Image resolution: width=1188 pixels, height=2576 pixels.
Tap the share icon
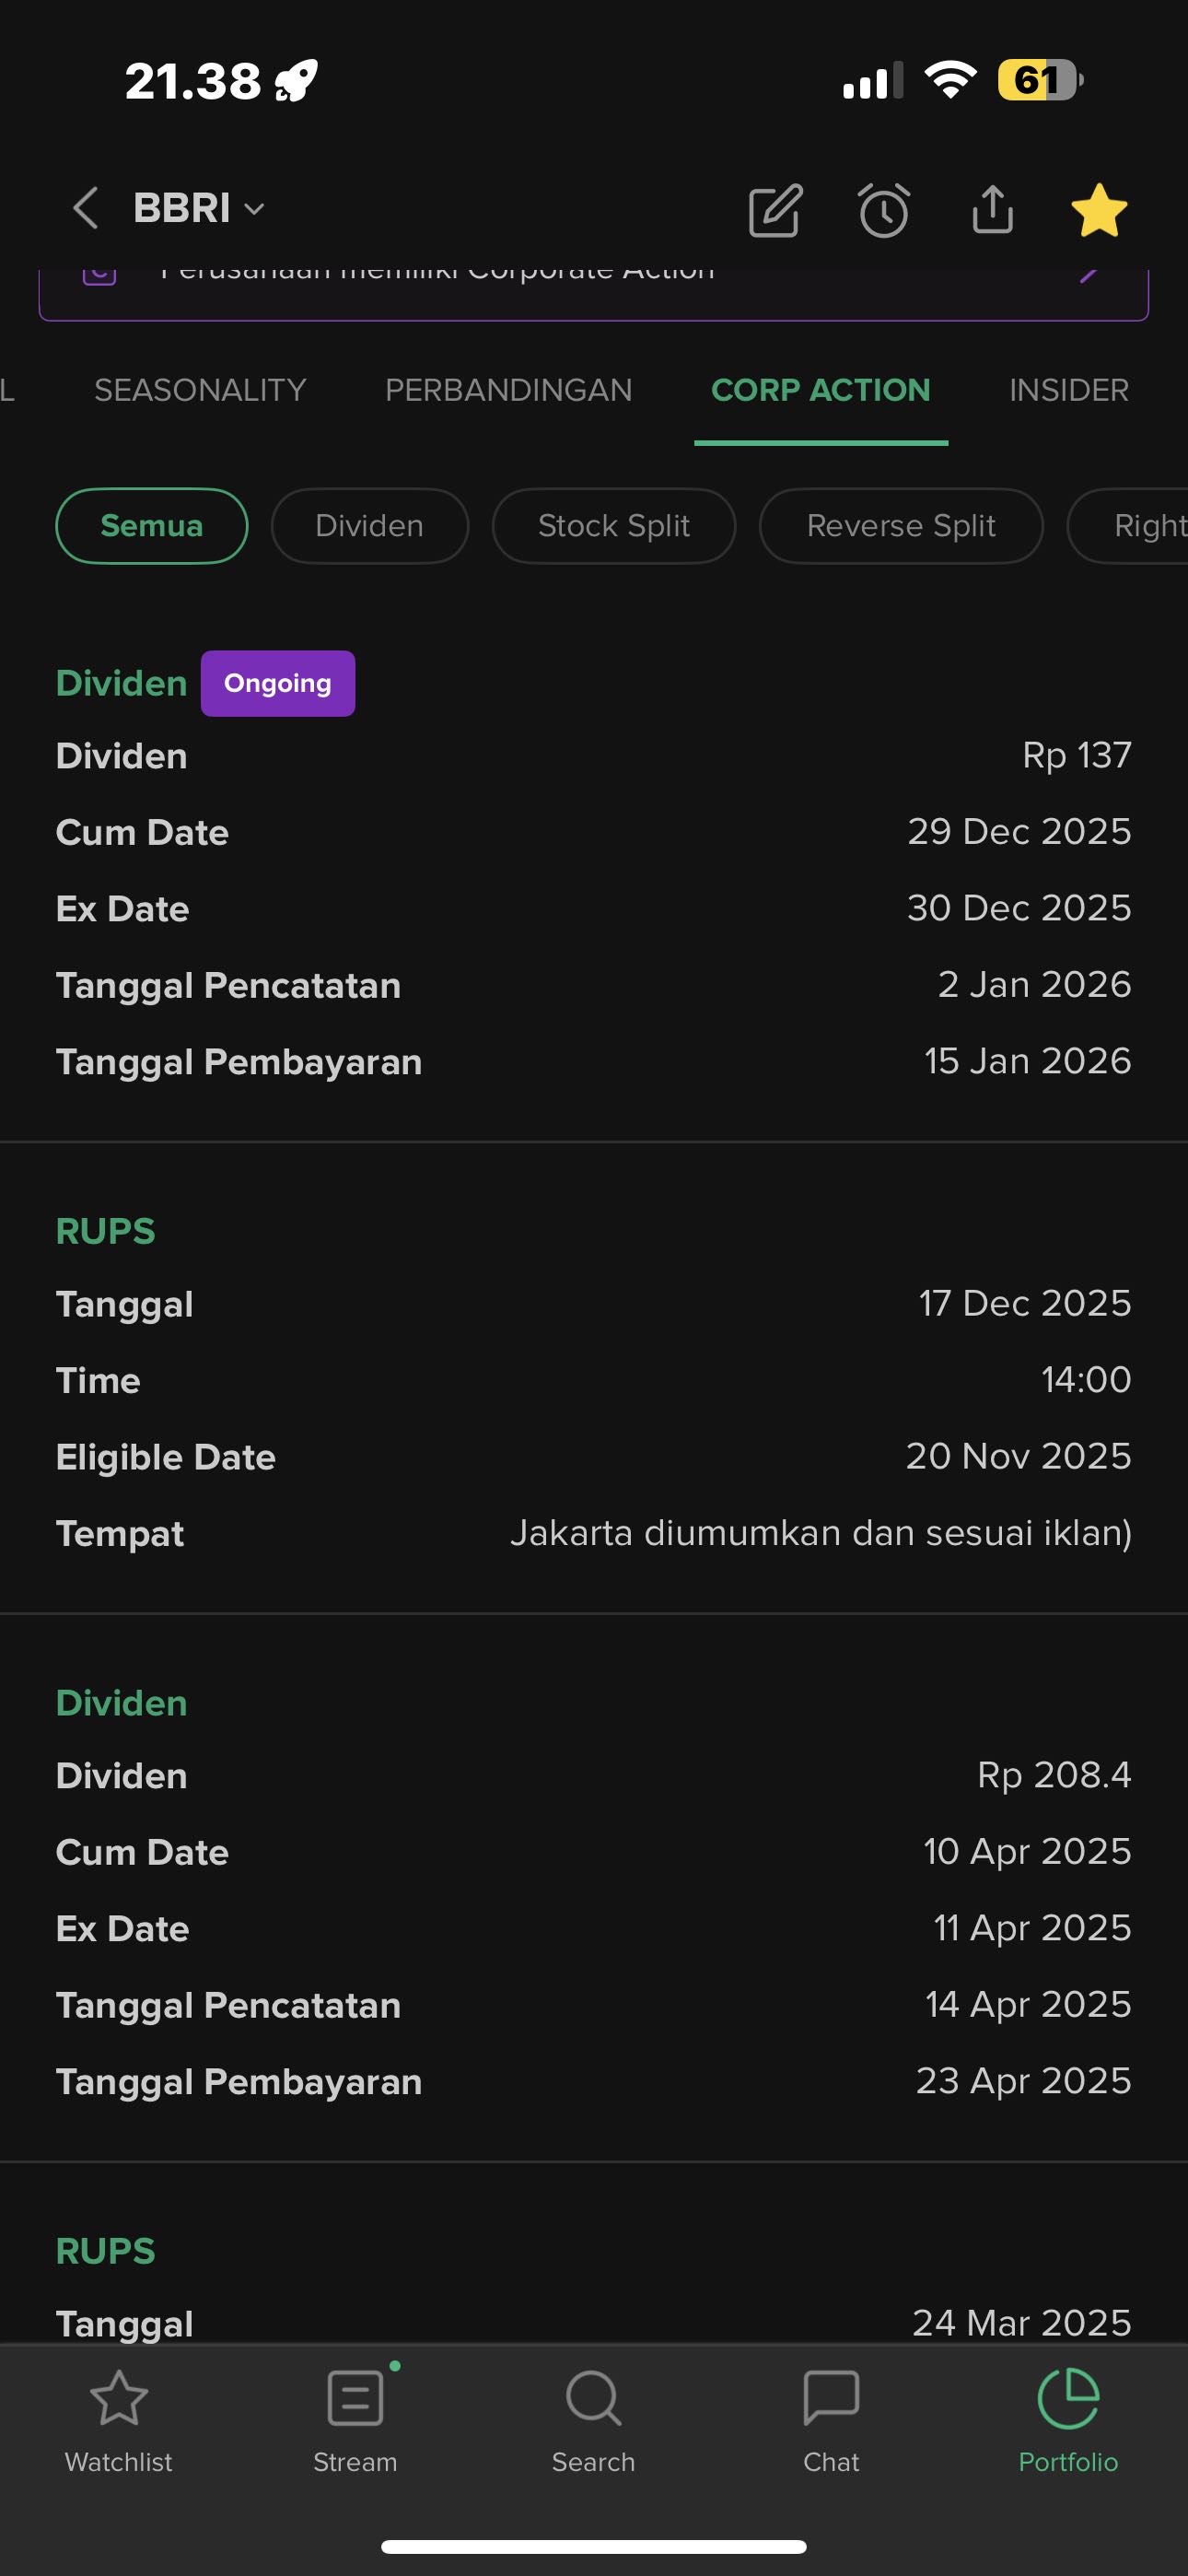(x=992, y=210)
